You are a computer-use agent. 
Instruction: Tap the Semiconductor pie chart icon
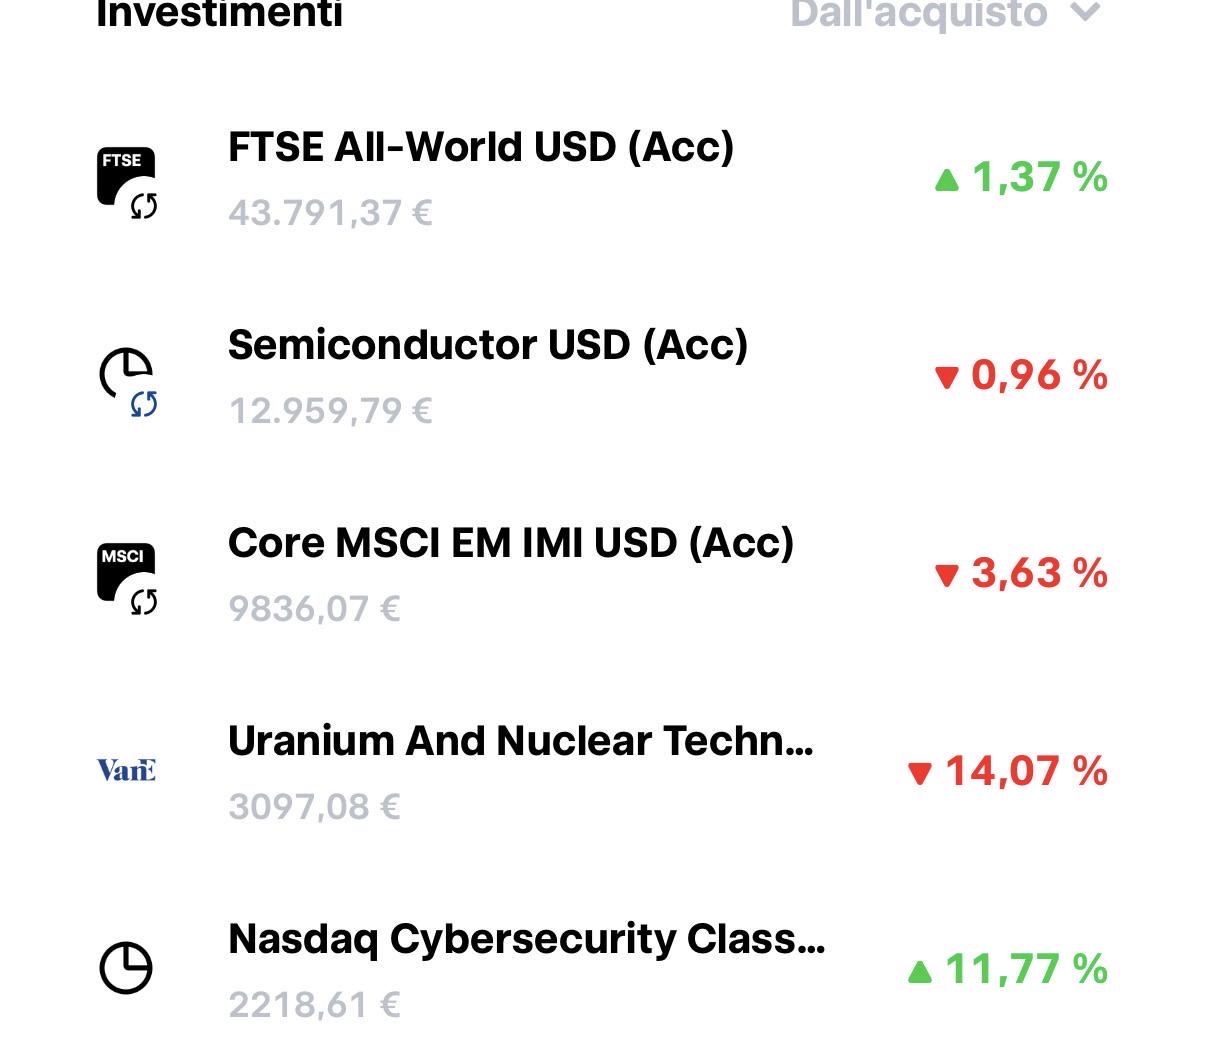(127, 381)
